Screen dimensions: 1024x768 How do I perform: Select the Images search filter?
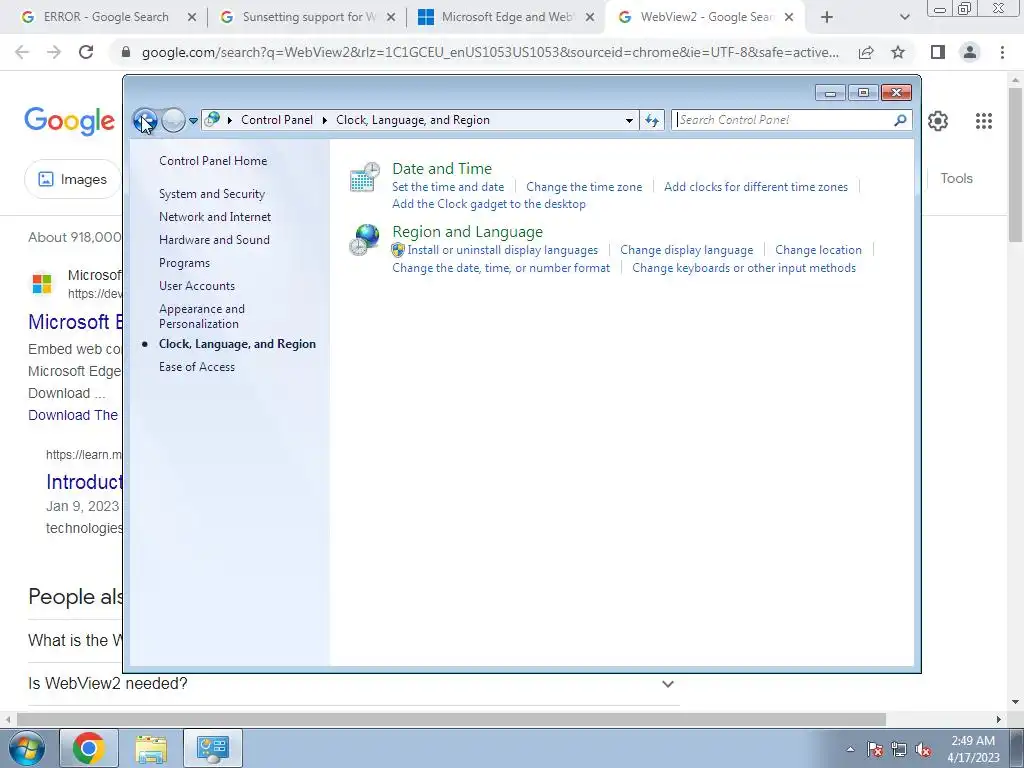click(72, 179)
